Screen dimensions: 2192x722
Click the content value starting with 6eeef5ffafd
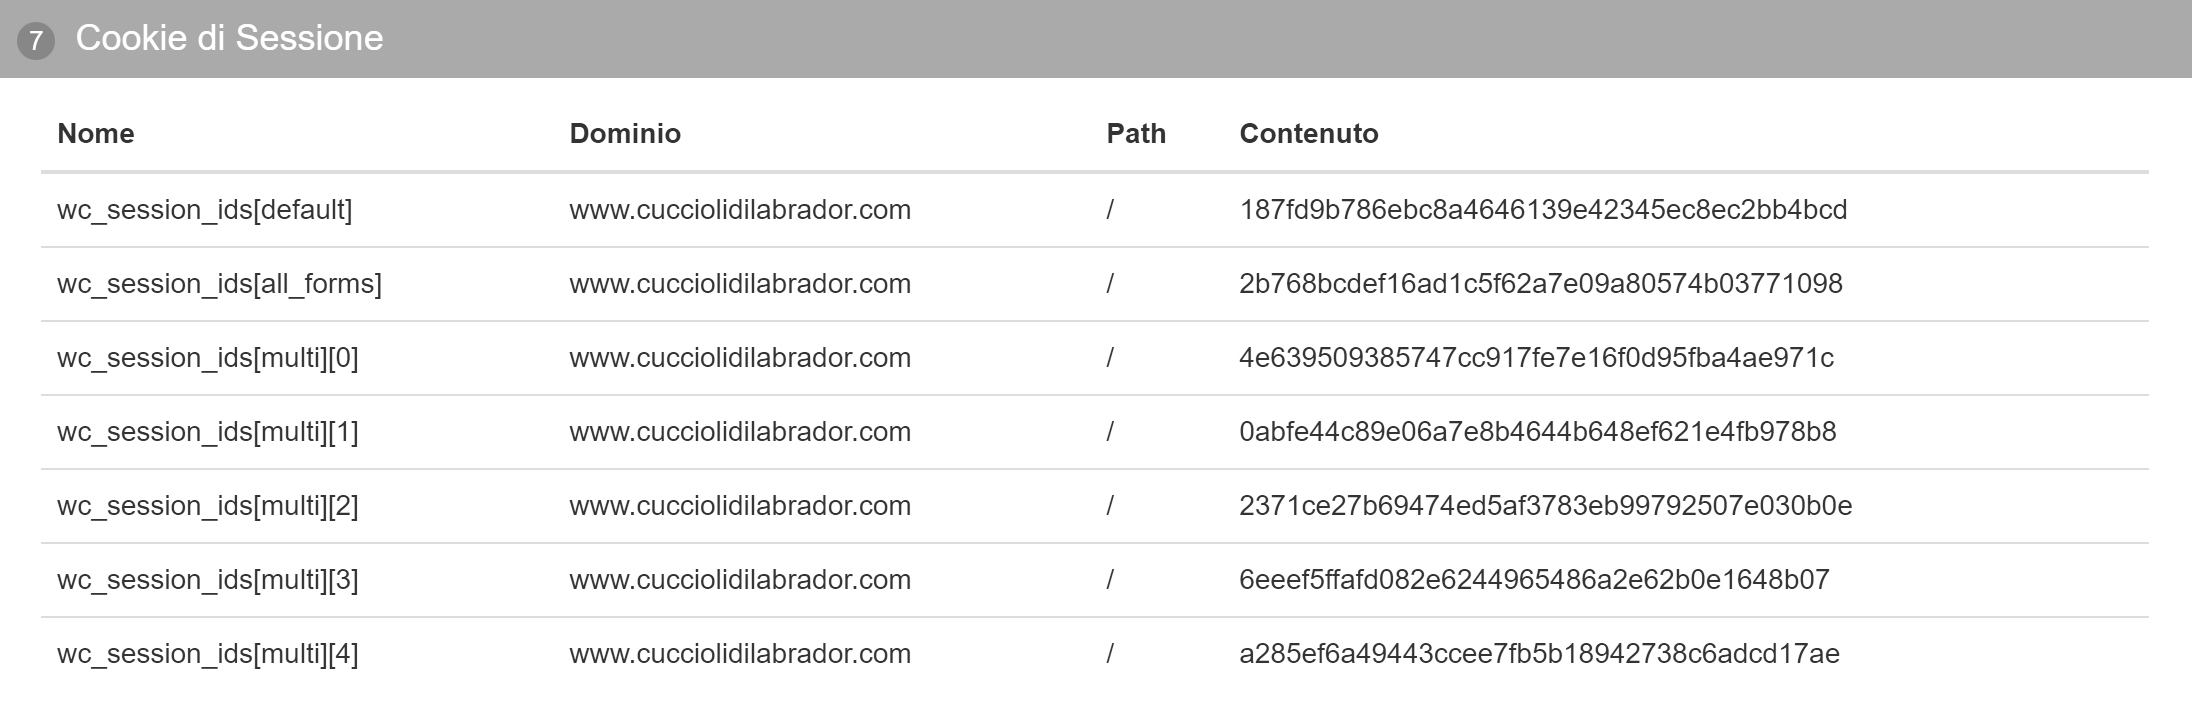point(1534,580)
